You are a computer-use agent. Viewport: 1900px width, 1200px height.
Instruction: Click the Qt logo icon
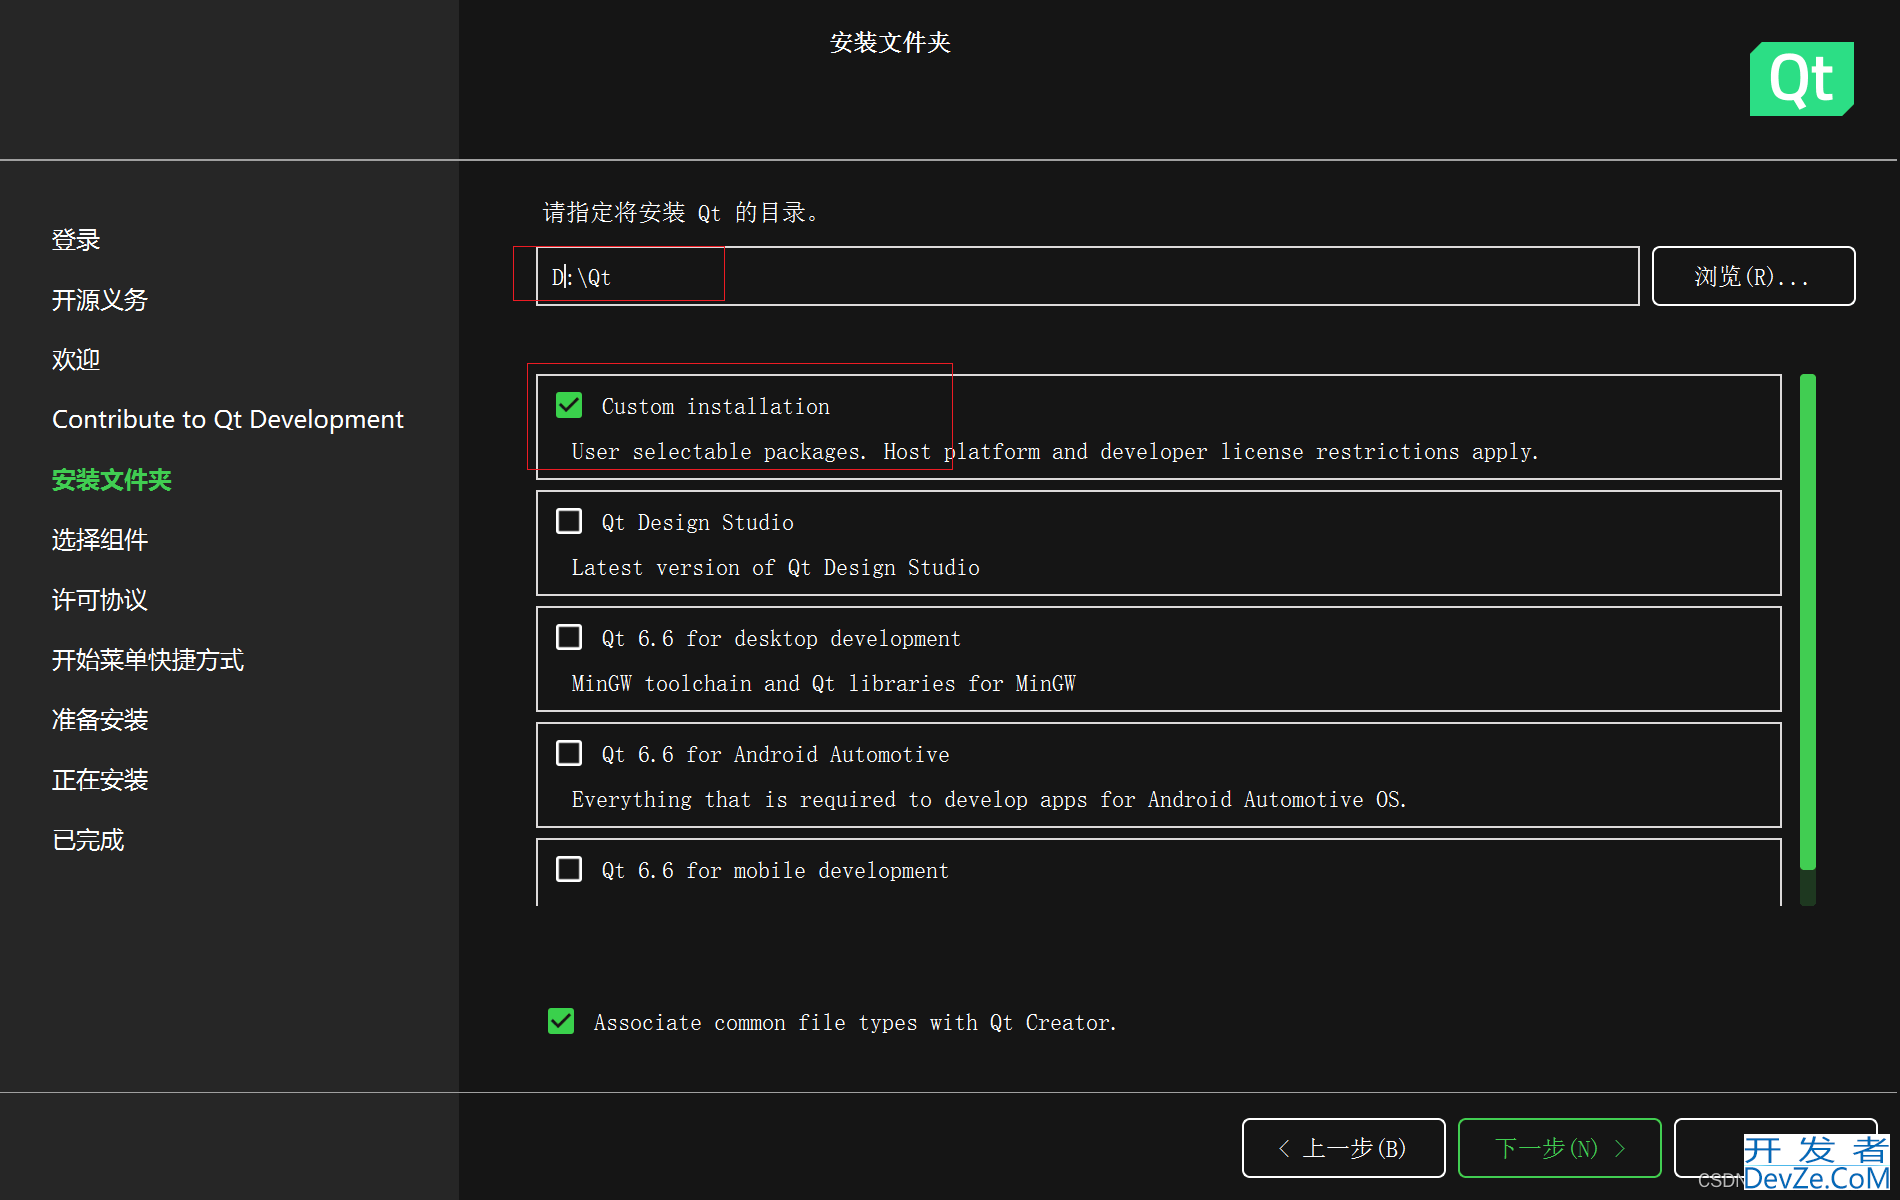click(1801, 79)
